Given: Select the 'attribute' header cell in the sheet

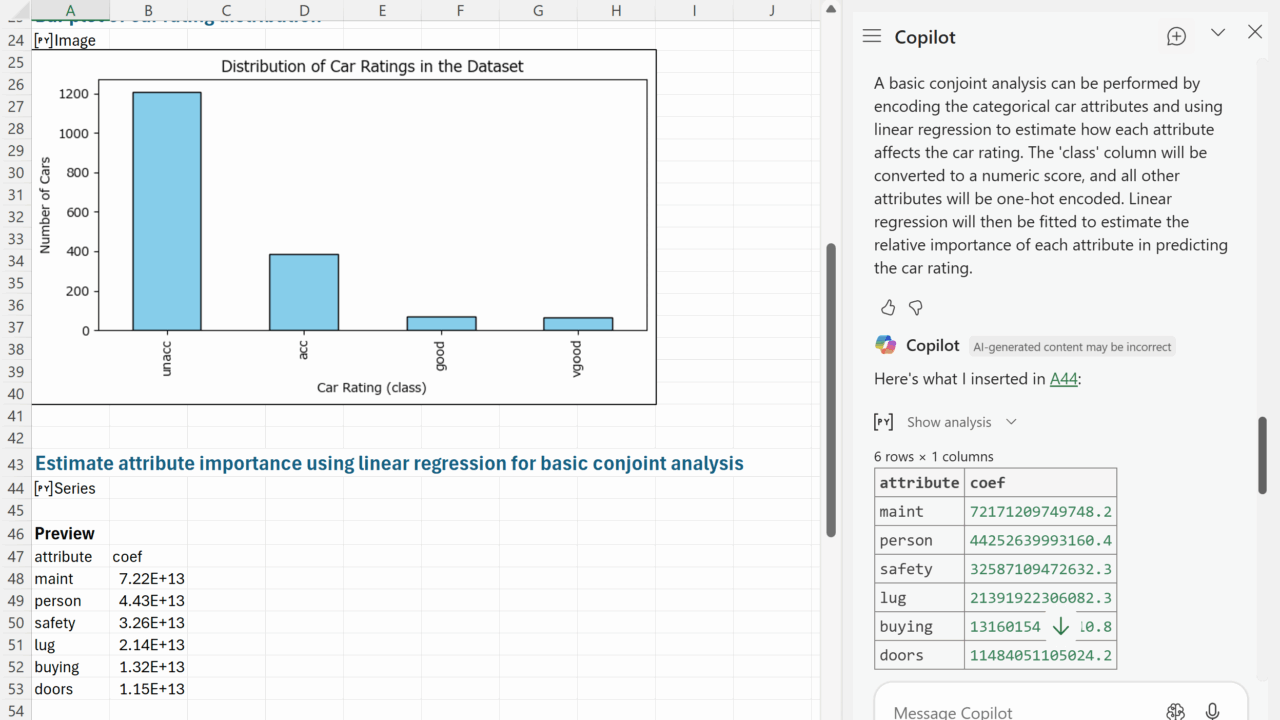Looking at the screenshot, I should point(70,557).
